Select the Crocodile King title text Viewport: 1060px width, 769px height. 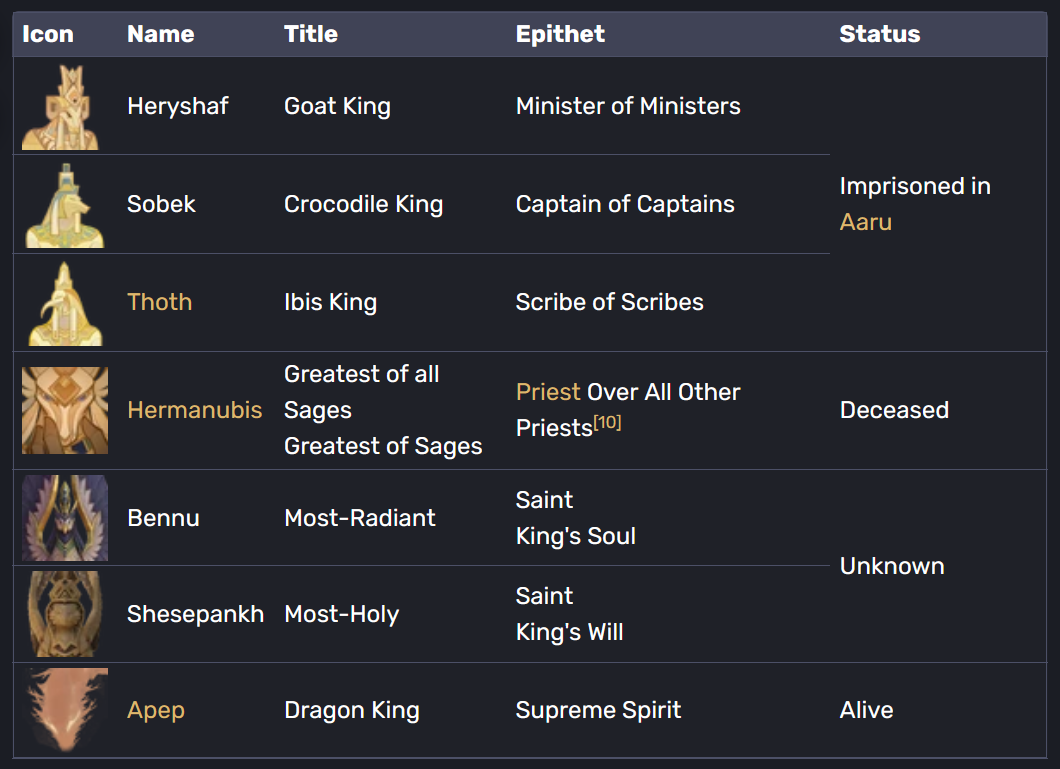click(363, 204)
